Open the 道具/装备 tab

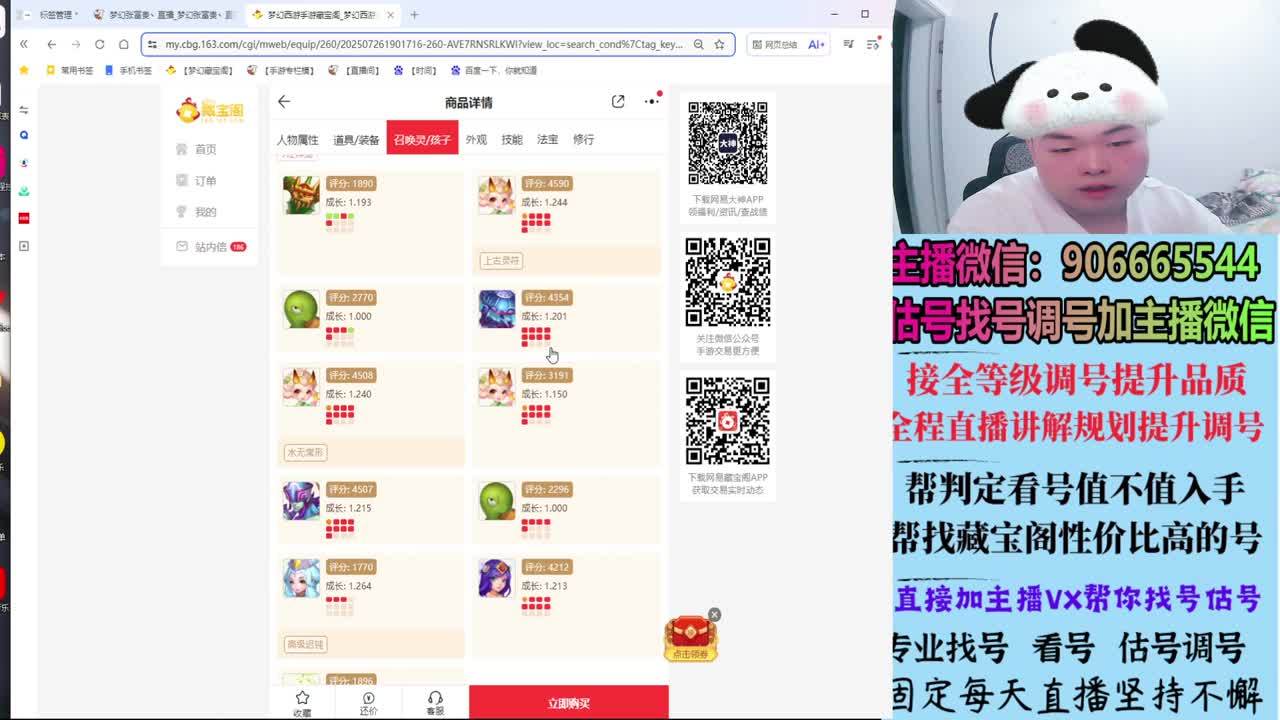(356, 140)
